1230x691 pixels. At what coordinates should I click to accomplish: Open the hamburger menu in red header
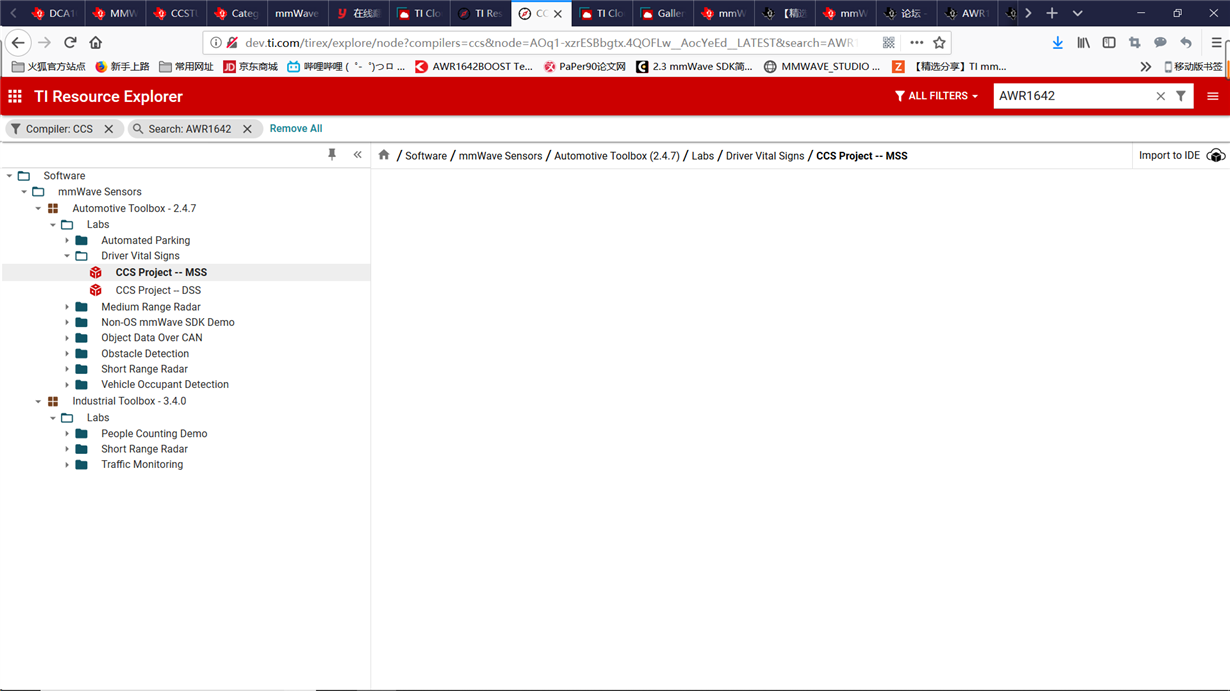point(1213,96)
